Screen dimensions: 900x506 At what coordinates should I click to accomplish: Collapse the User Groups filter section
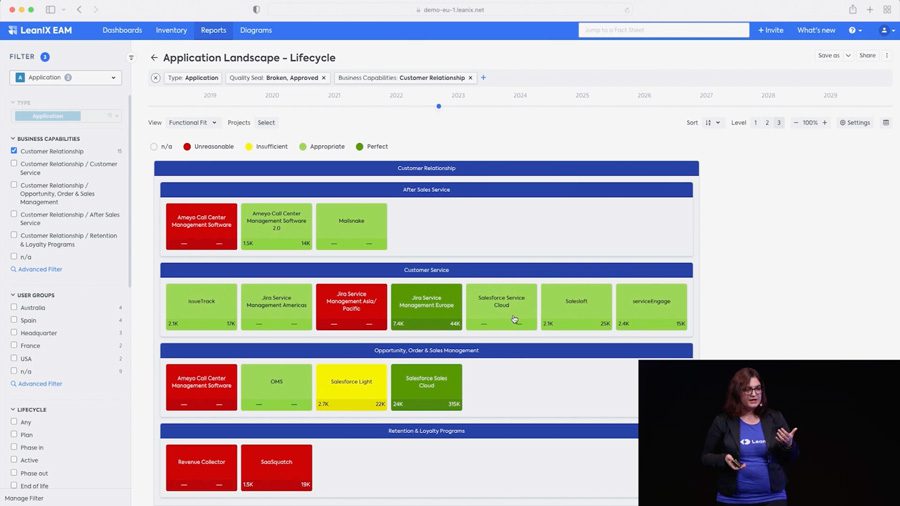(13, 295)
